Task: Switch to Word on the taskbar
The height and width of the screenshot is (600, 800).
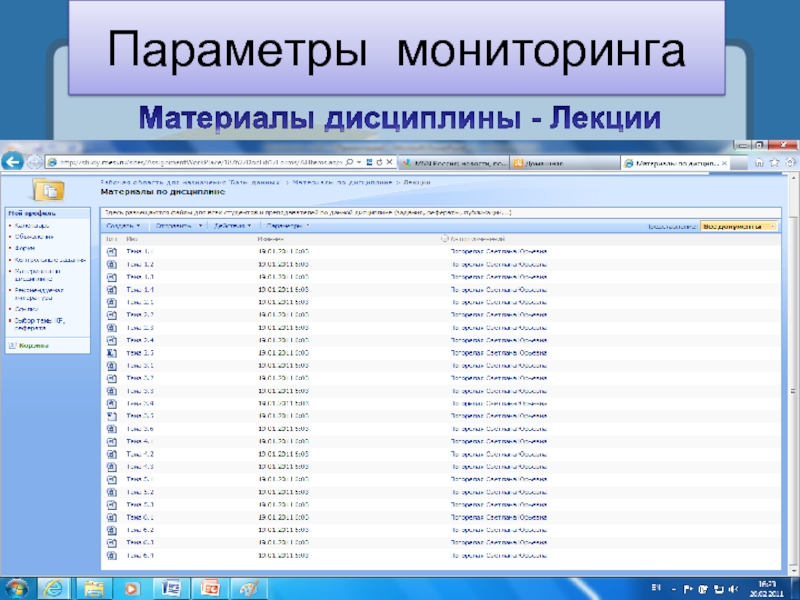Action: tap(171, 589)
